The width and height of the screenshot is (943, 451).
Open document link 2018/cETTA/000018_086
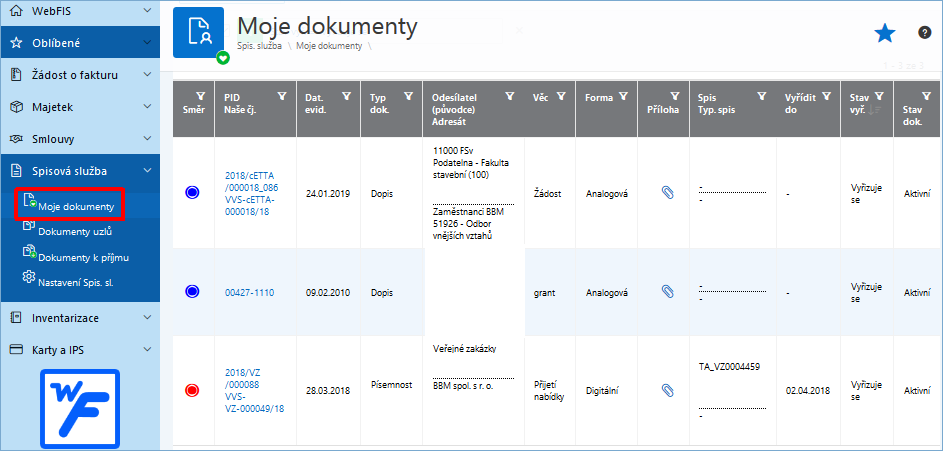point(251,193)
